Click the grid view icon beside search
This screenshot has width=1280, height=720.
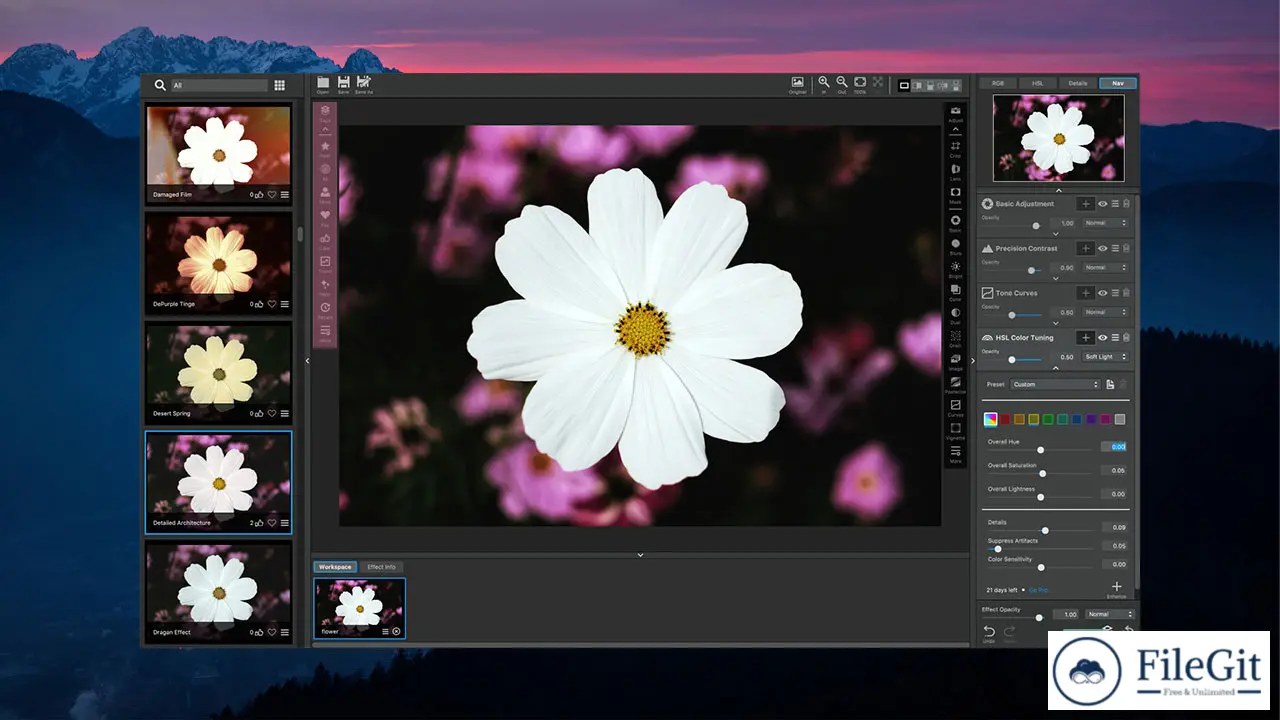click(x=279, y=86)
